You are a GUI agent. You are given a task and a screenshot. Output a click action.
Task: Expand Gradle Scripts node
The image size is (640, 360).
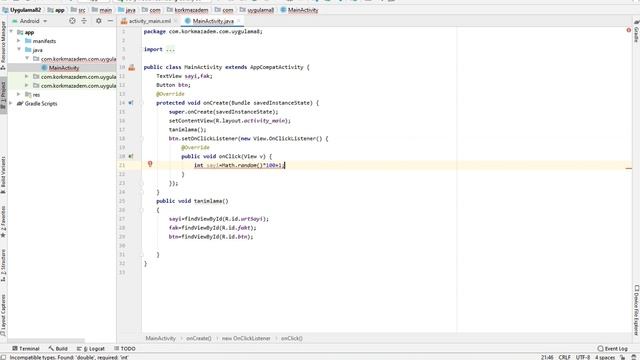pos(11,103)
